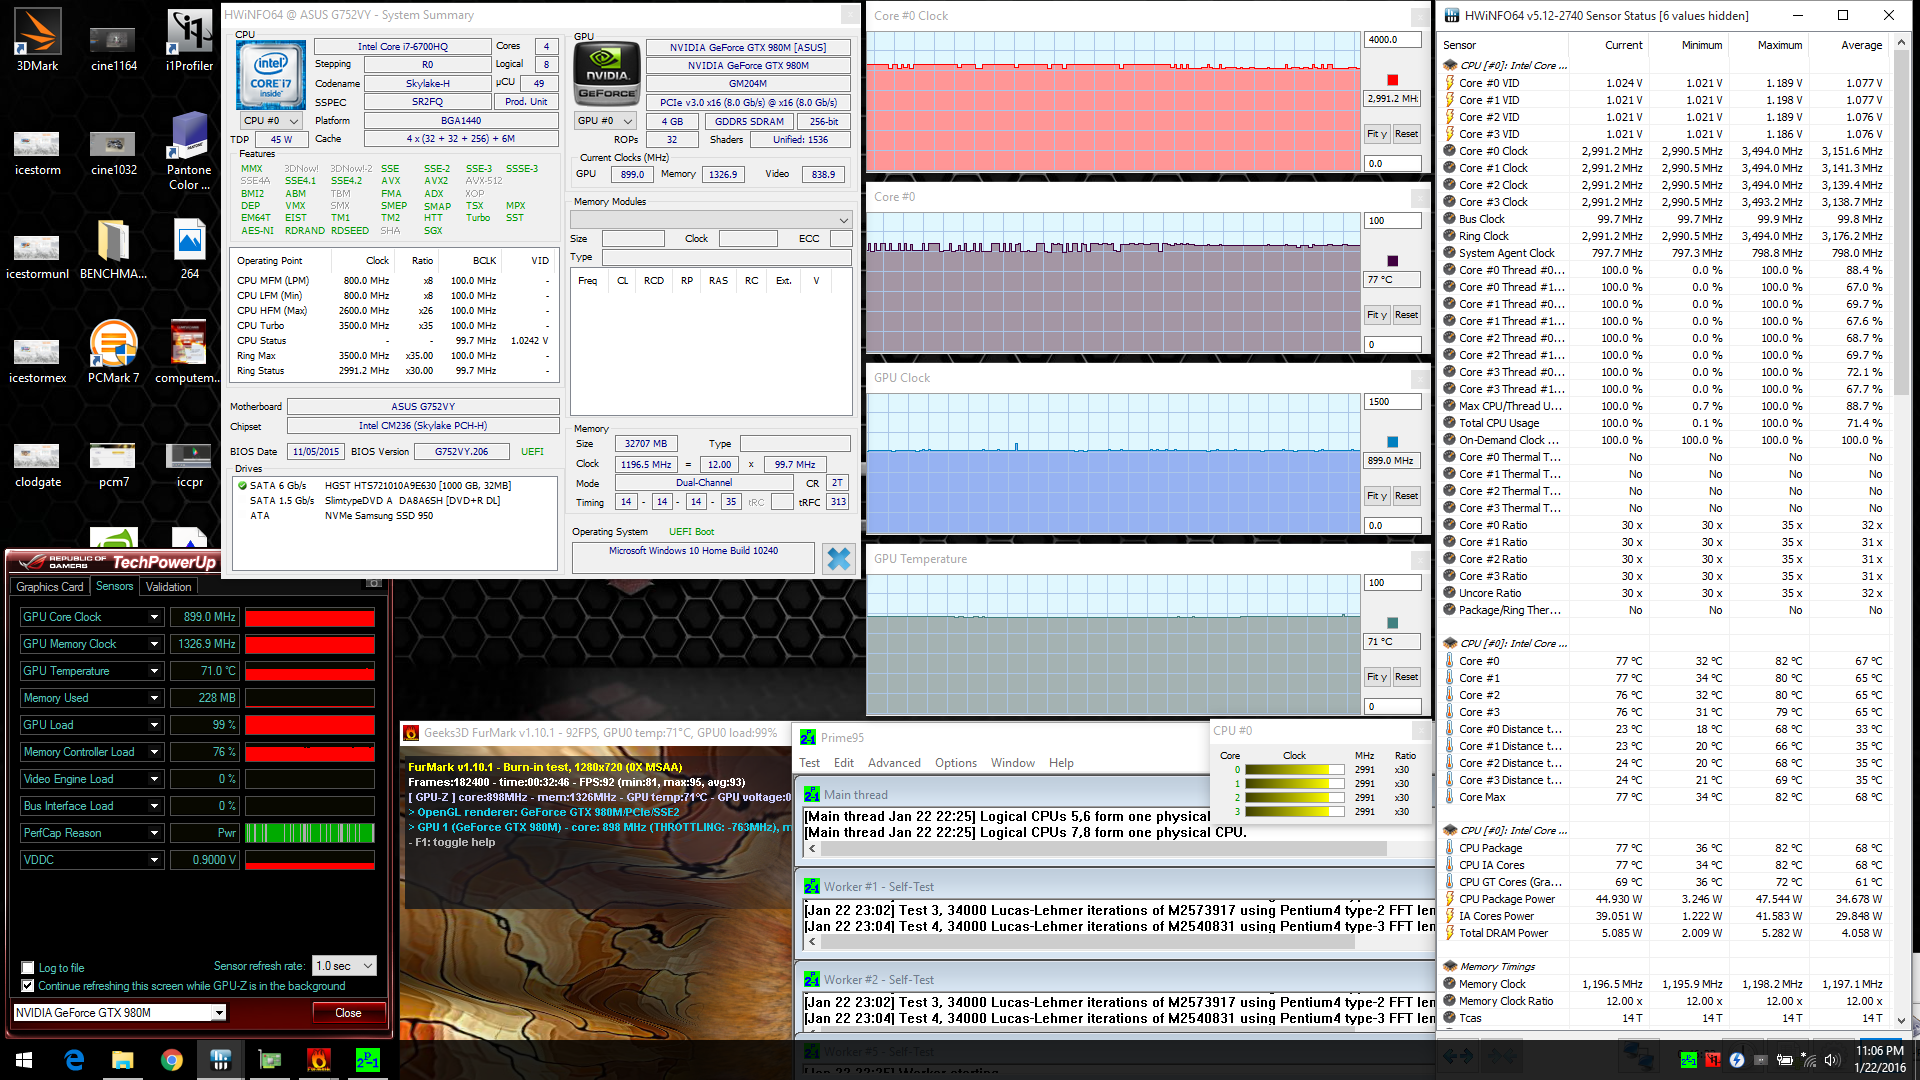Screen dimensions: 1920x1080
Task: Switch to the Graphics Card tab
Action: coord(50,587)
